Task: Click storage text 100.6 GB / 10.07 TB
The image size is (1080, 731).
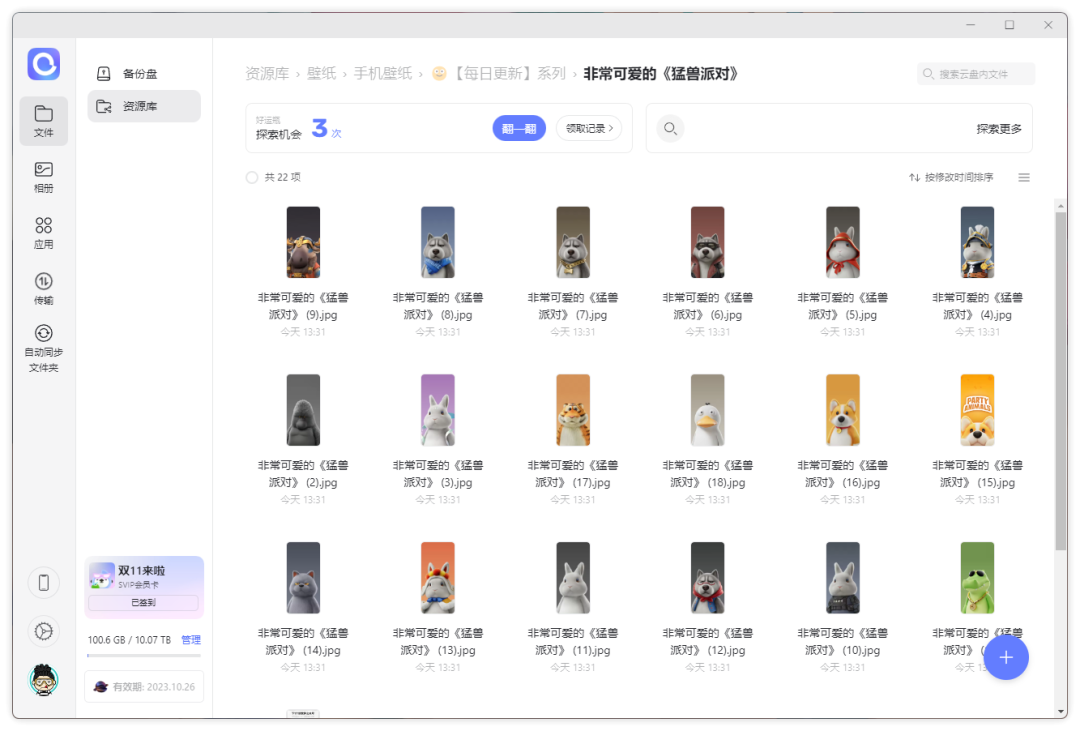Action: 129,640
